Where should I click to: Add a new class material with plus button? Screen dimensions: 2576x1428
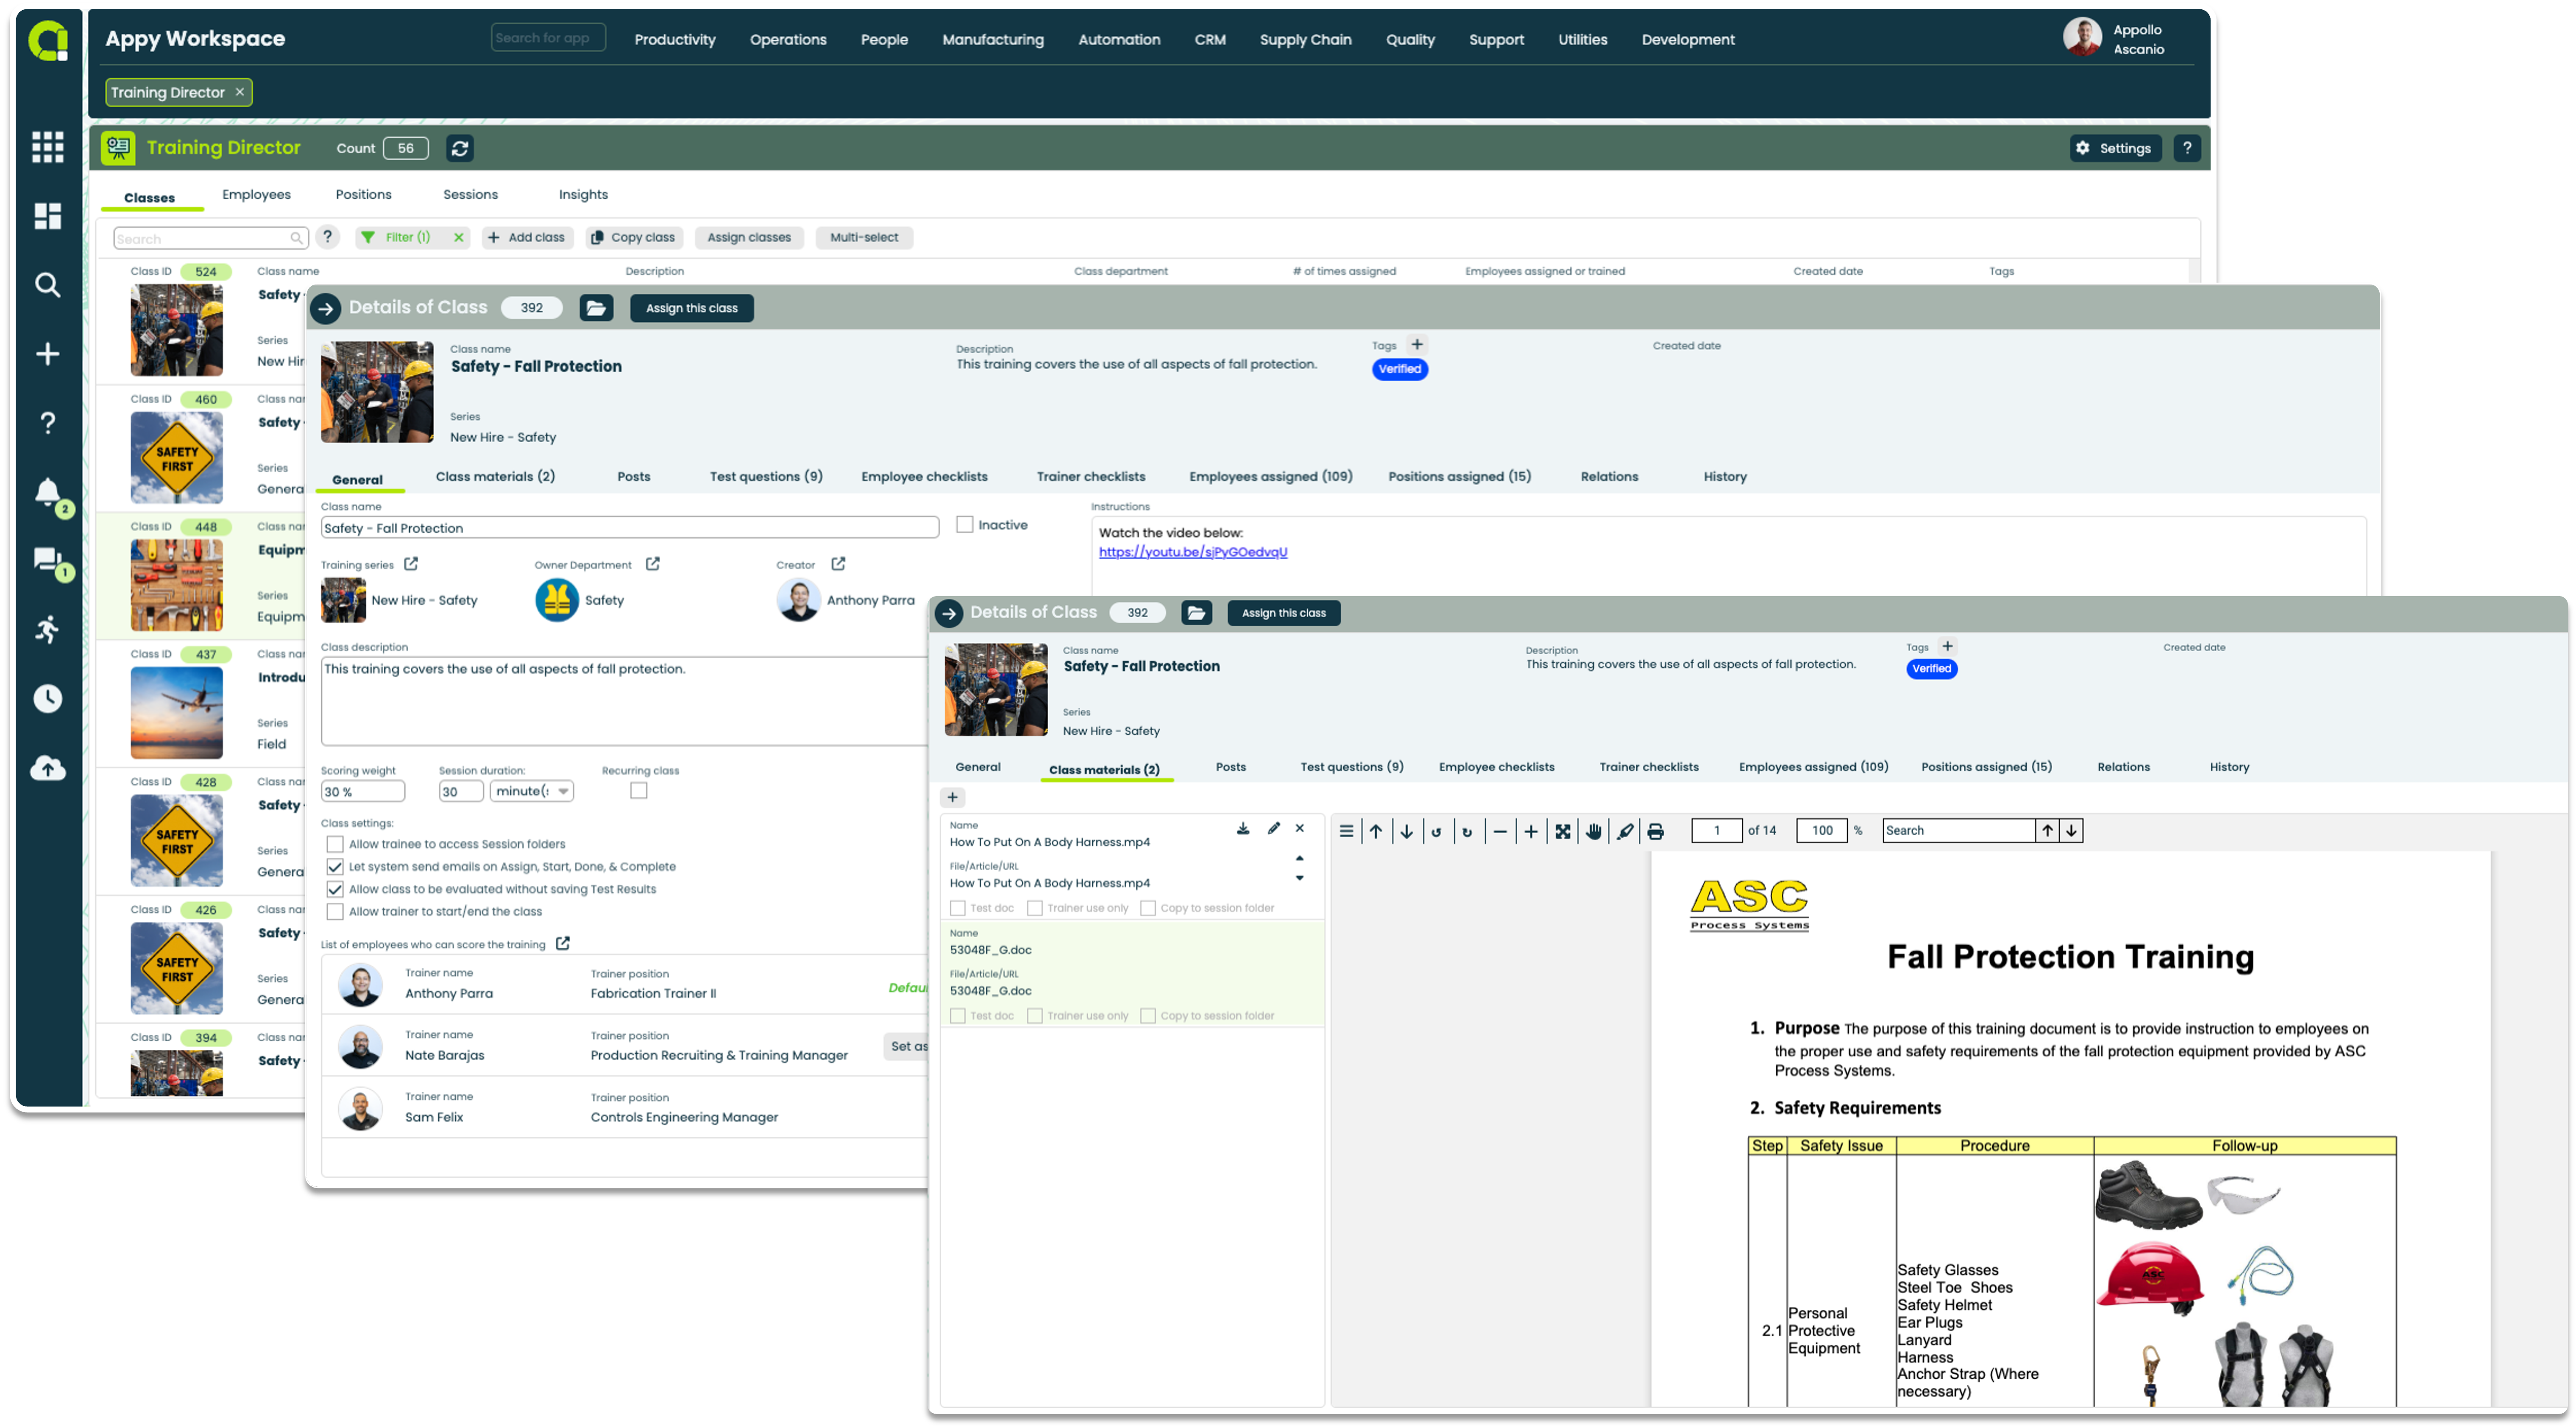(952, 797)
